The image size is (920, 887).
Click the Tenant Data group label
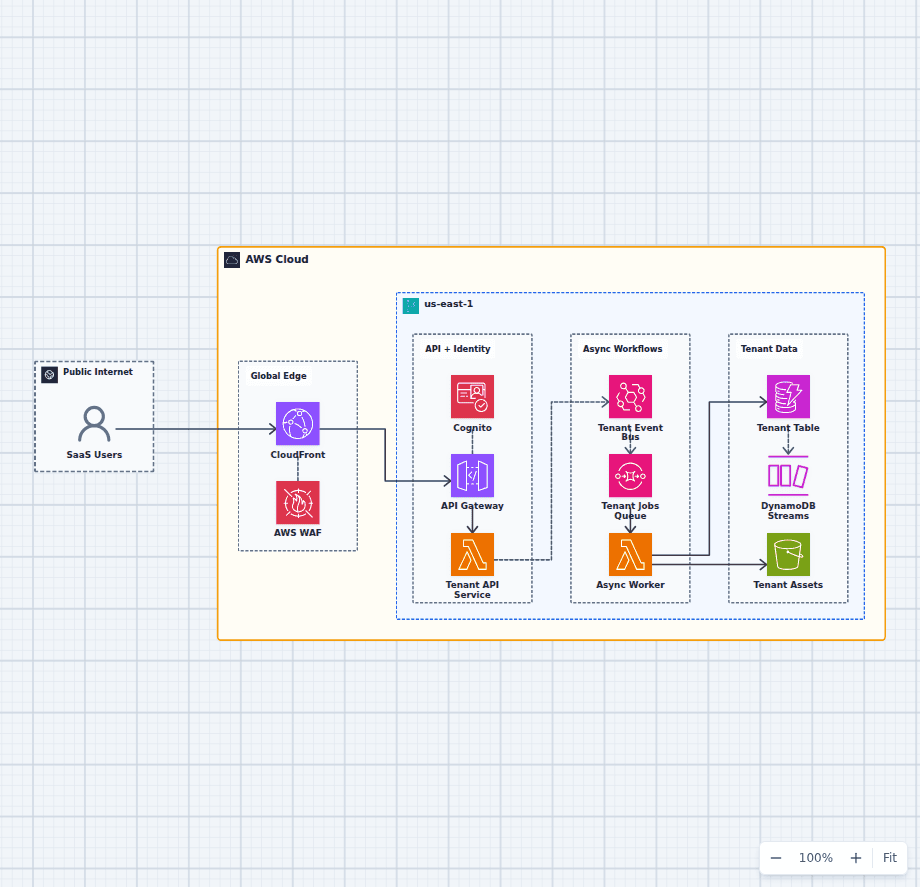click(x=769, y=348)
